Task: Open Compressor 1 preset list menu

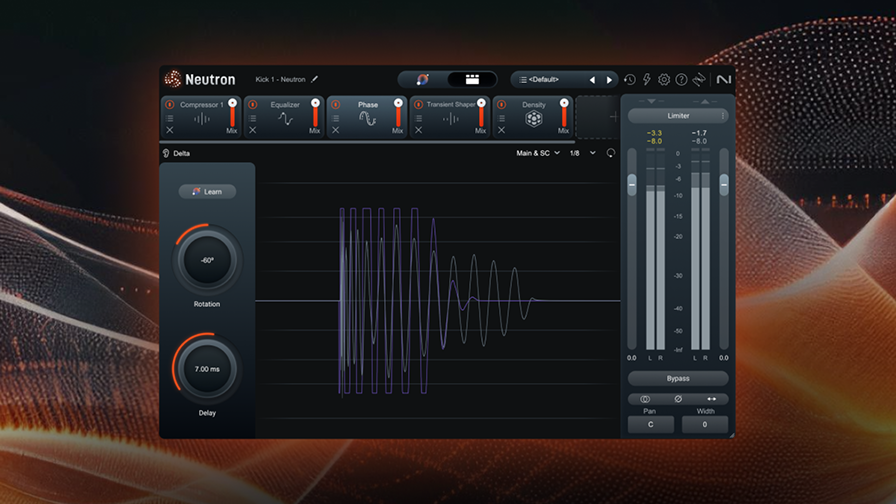Action: point(170,118)
